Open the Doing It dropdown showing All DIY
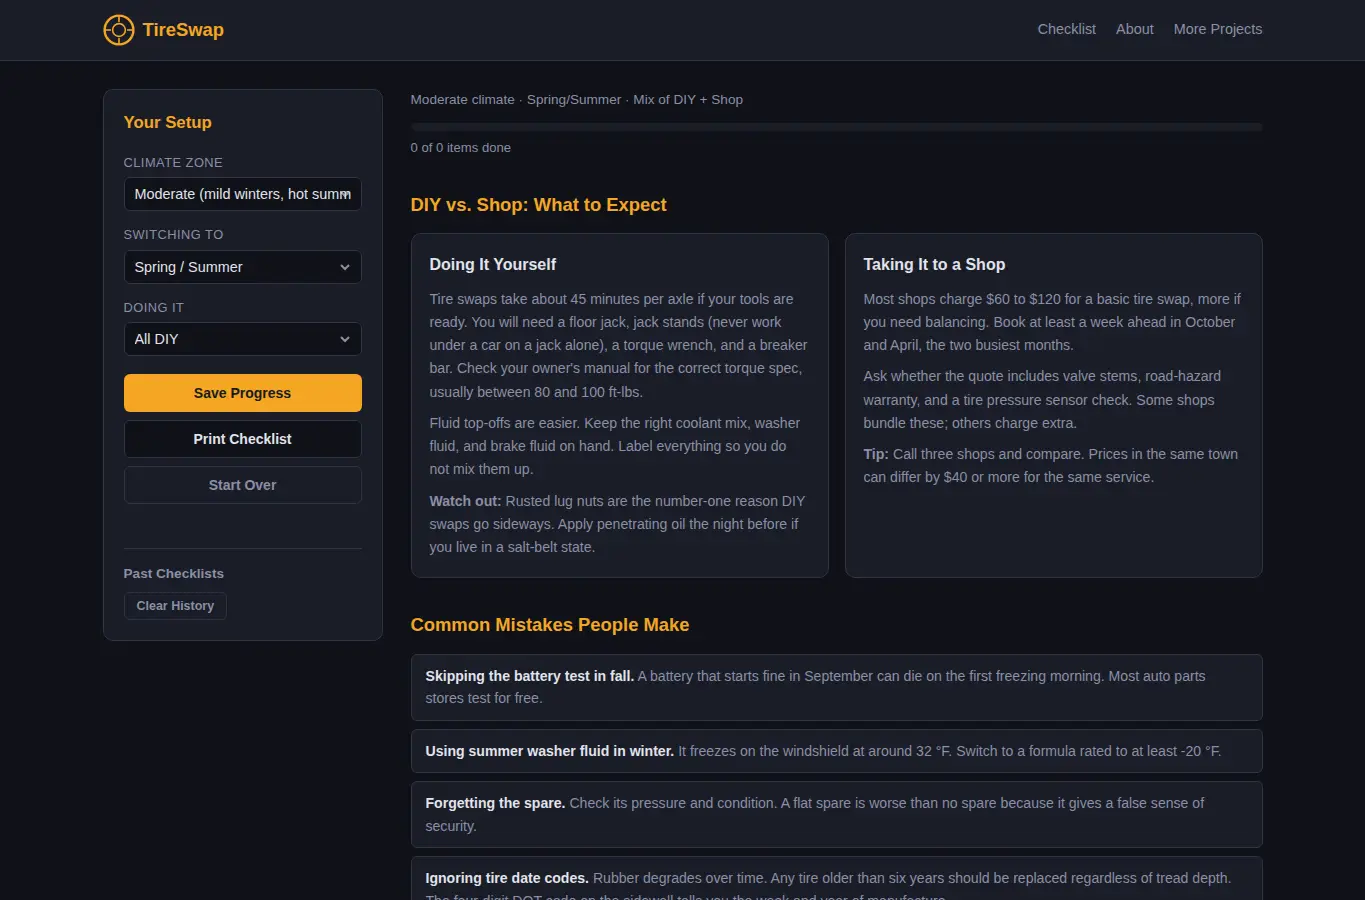Image resolution: width=1365 pixels, height=900 pixels. [242, 339]
